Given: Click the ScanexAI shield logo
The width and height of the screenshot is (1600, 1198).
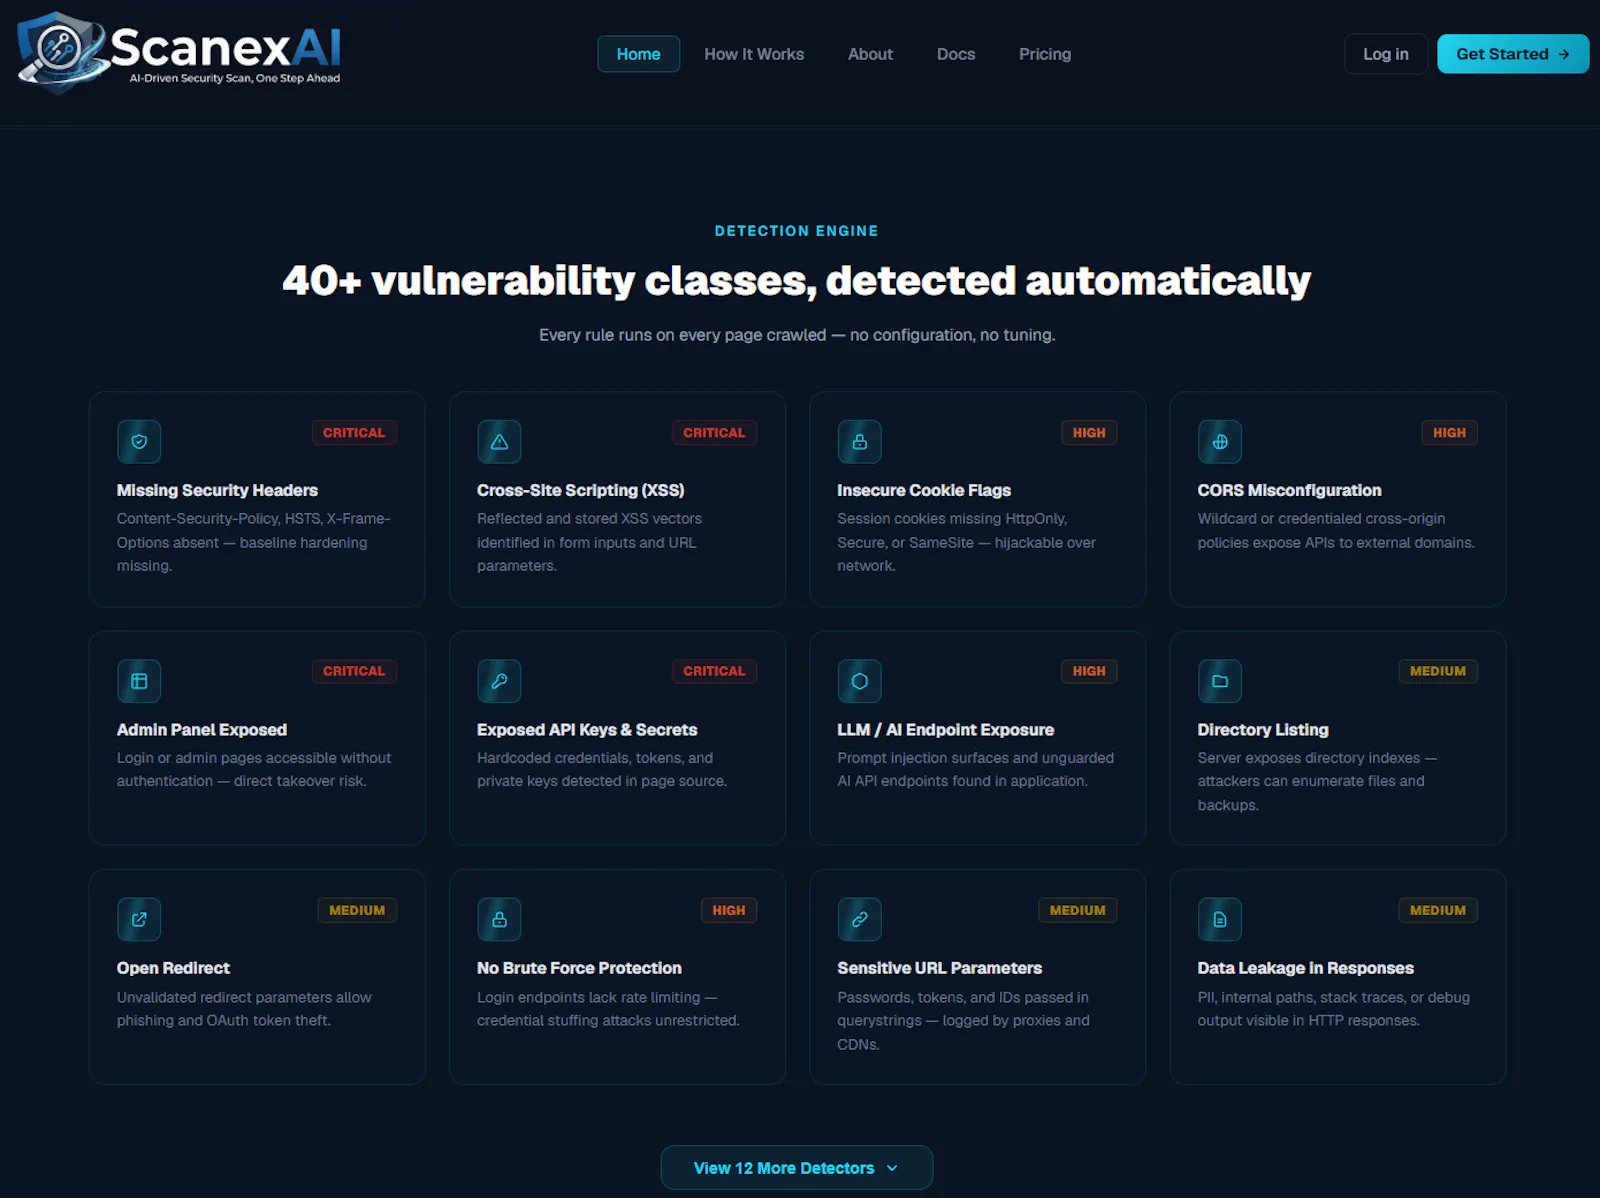Looking at the screenshot, I should coord(61,52).
